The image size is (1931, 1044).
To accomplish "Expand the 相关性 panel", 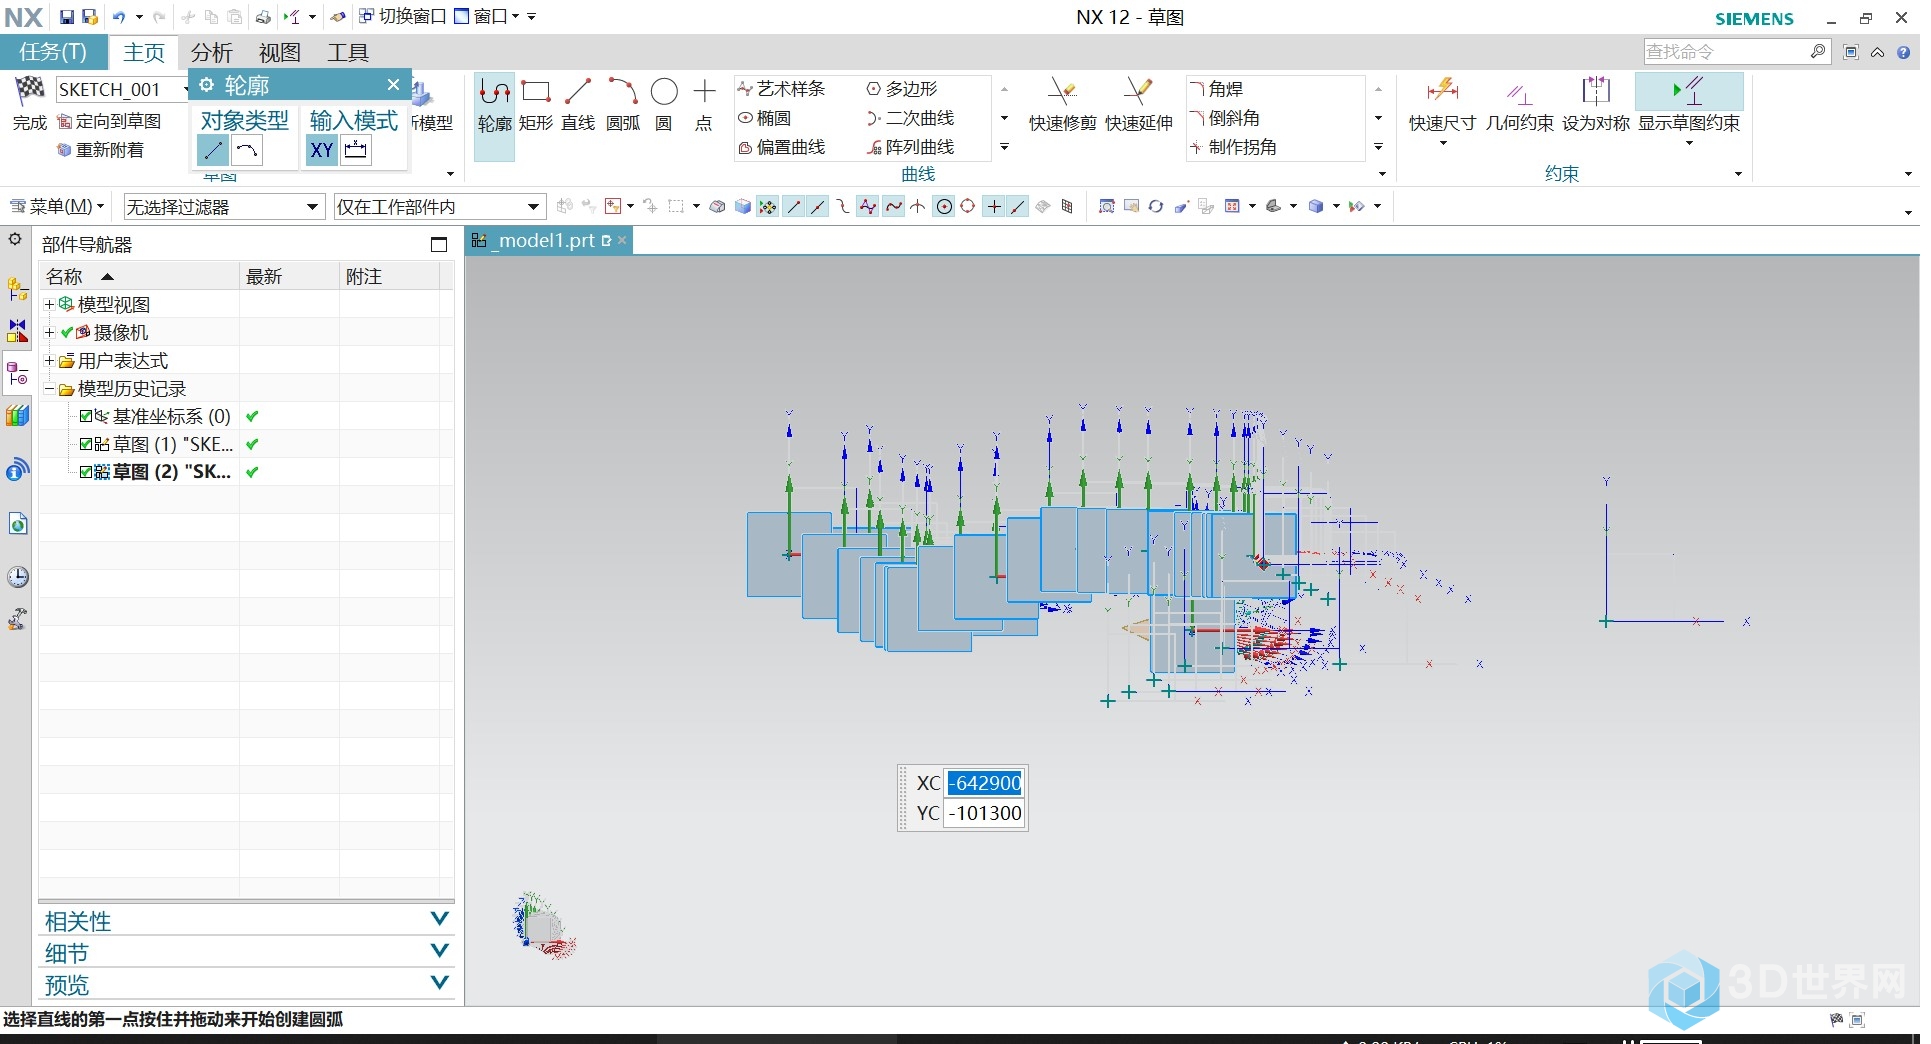I will pos(439,919).
